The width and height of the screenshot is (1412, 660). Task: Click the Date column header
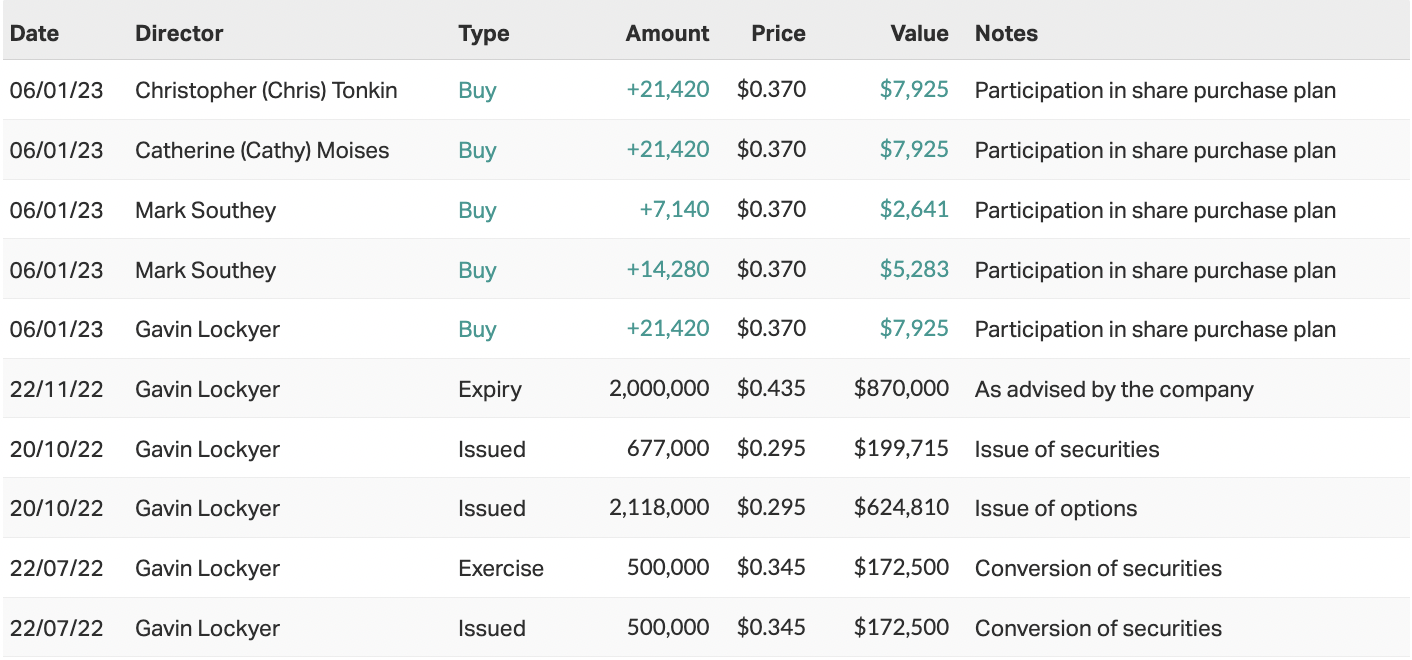[34, 33]
